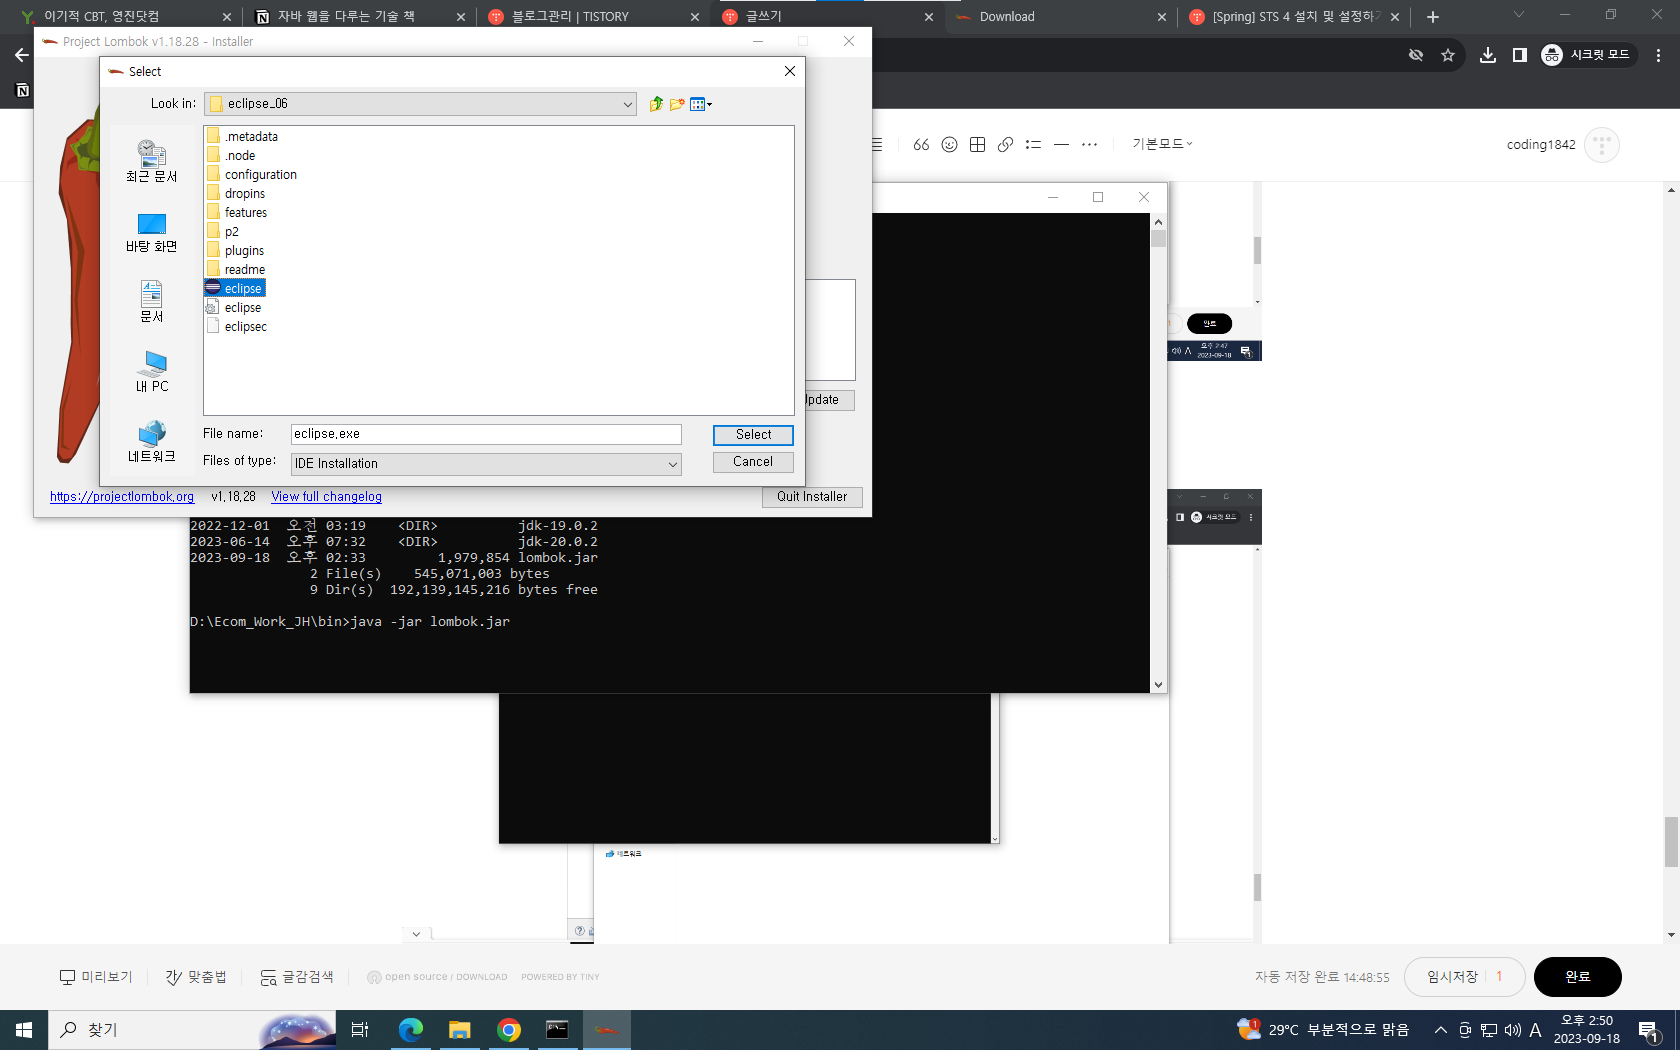
Task: Open My PC (내 PC) shortcut
Action: (x=151, y=372)
